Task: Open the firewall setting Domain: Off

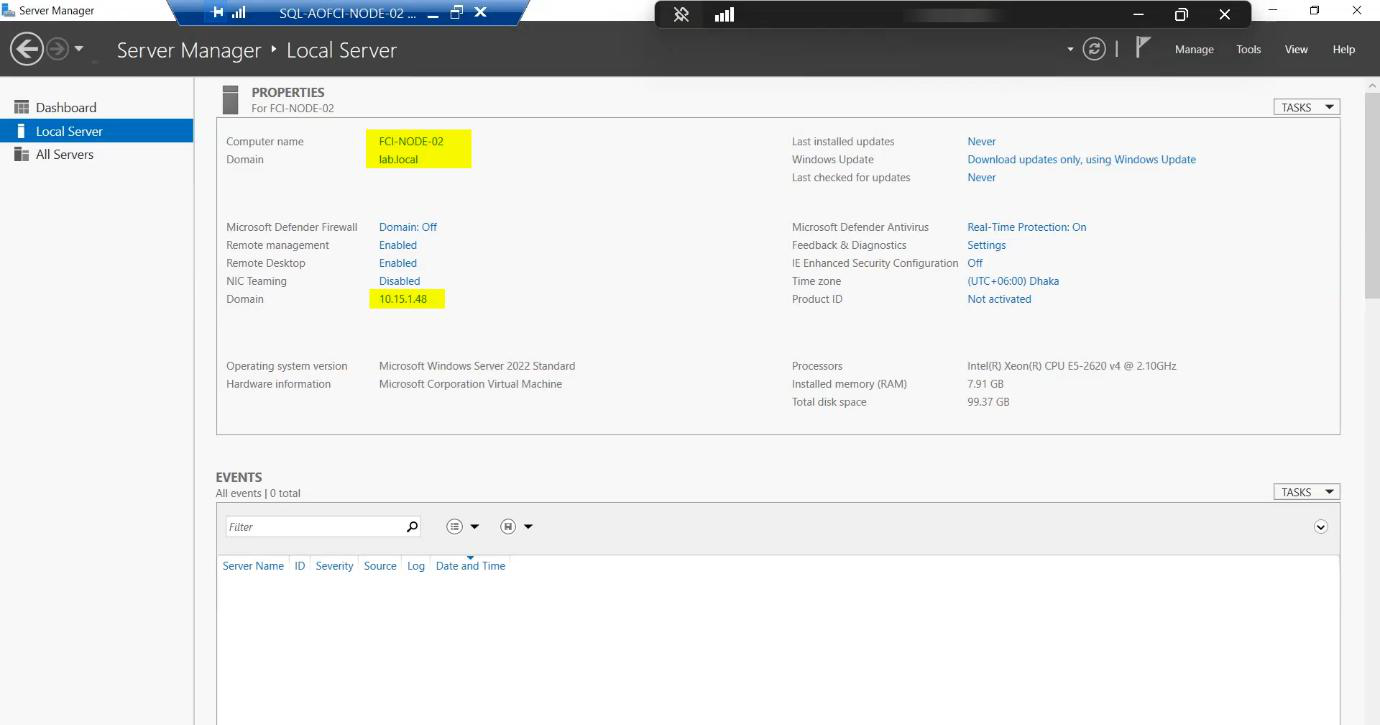Action: [408, 227]
